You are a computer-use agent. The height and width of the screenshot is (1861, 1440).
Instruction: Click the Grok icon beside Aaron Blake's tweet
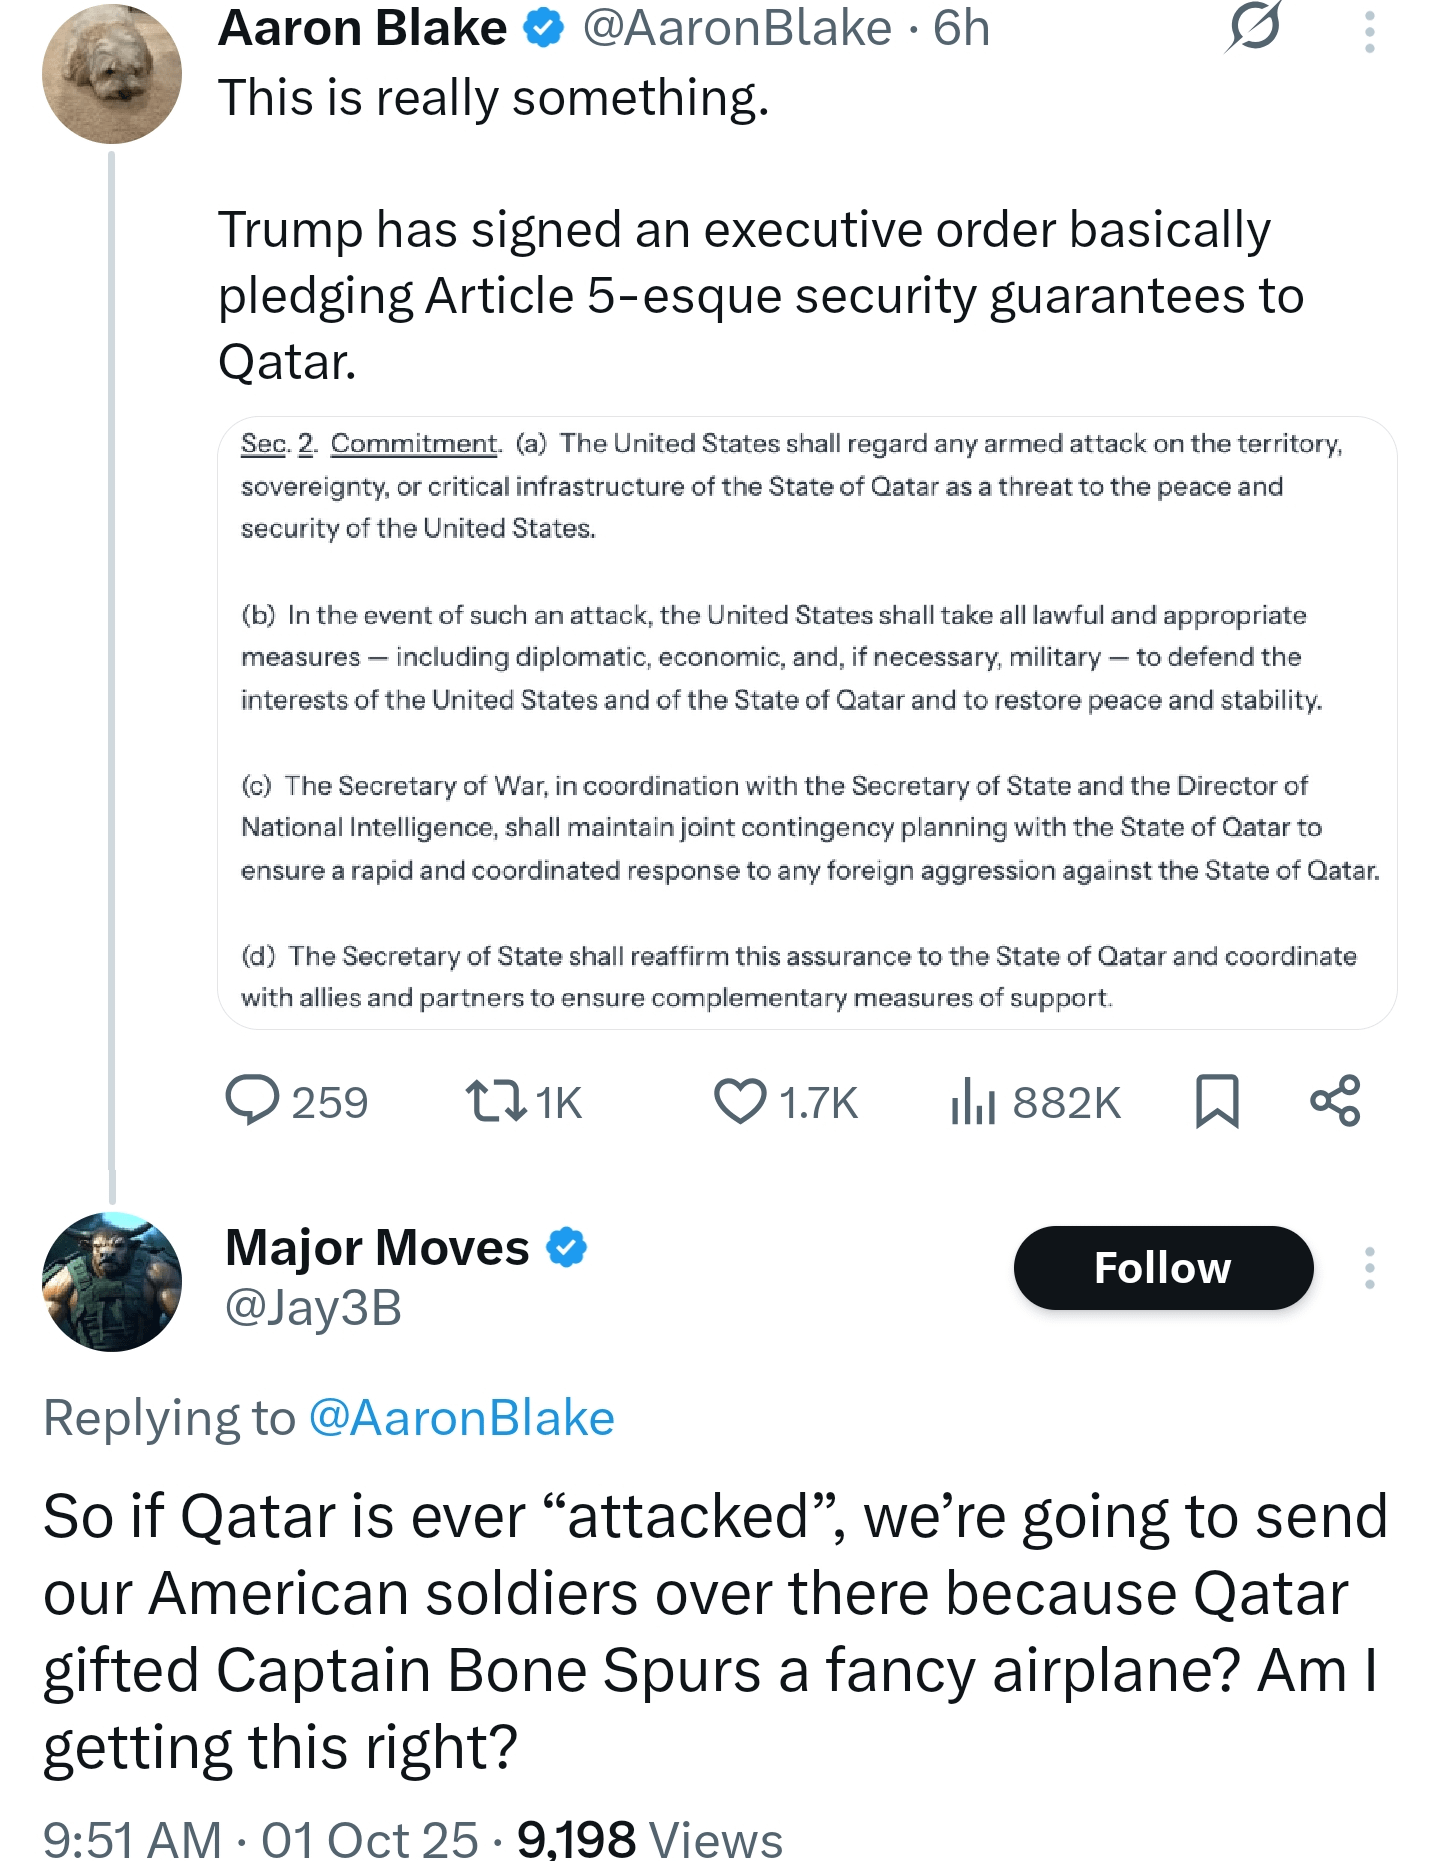point(1253,27)
